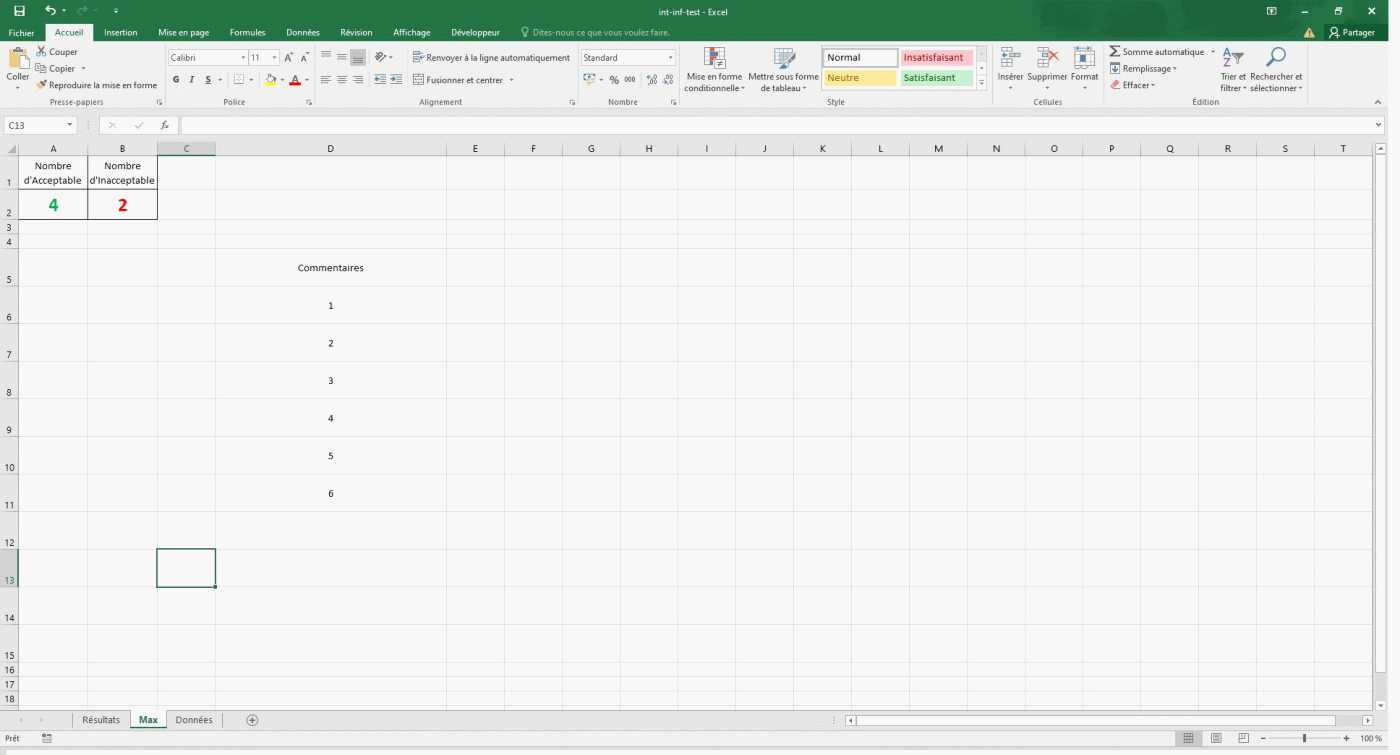
Task: Open Mise en forme conditionnelle
Action: coord(714,60)
